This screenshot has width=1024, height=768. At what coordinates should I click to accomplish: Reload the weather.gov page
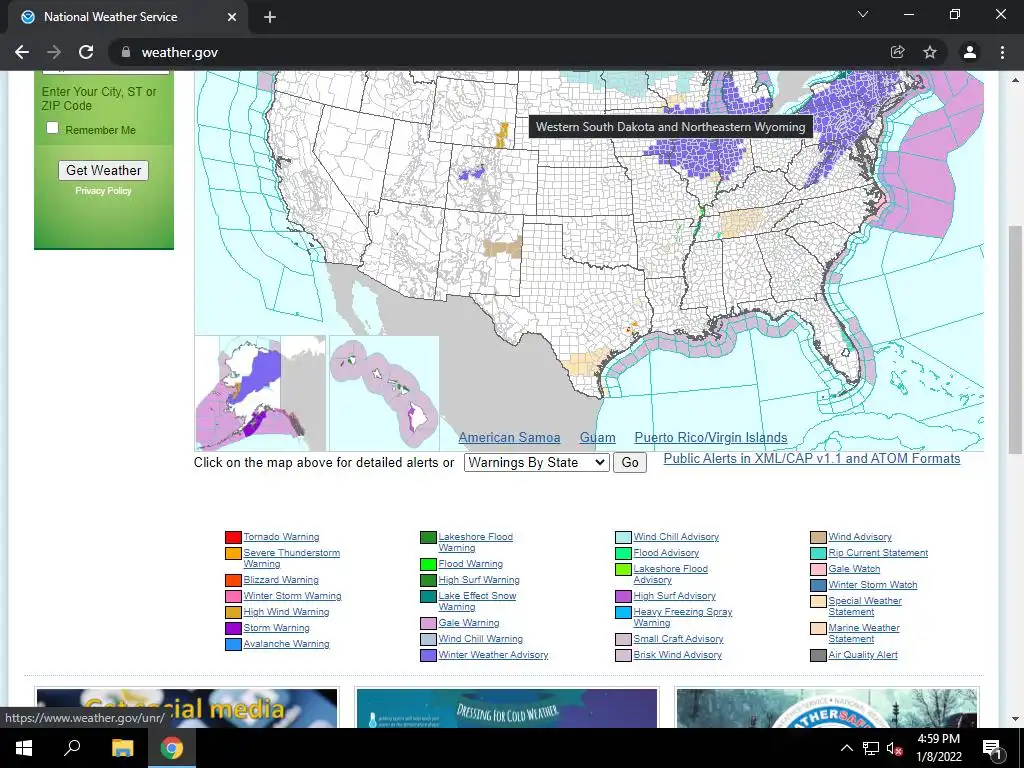86,52
